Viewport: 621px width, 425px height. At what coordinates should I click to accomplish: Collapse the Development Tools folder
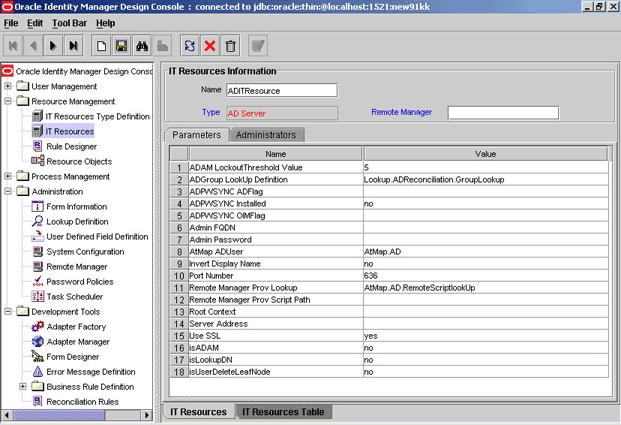point(8,311)
